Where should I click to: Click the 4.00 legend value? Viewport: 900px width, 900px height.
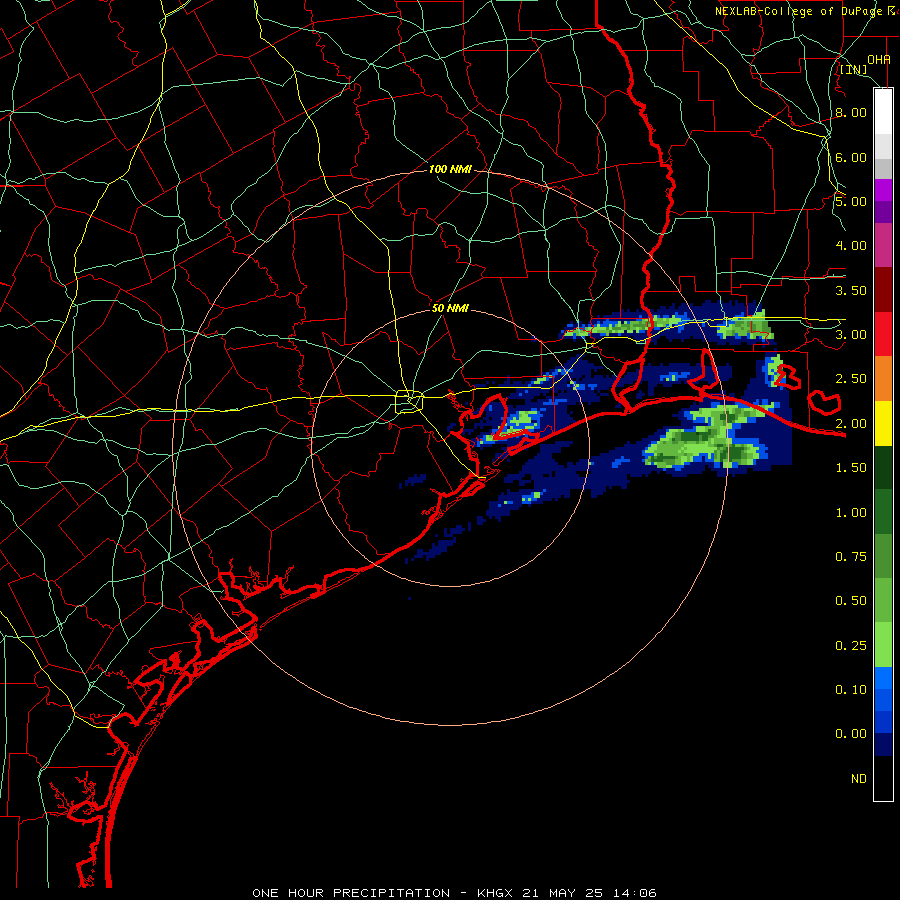[851, 246]
